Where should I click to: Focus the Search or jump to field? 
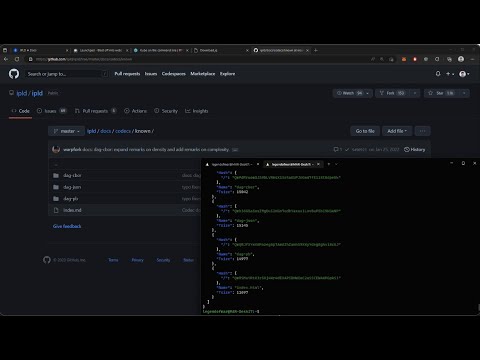coord(67,74)
